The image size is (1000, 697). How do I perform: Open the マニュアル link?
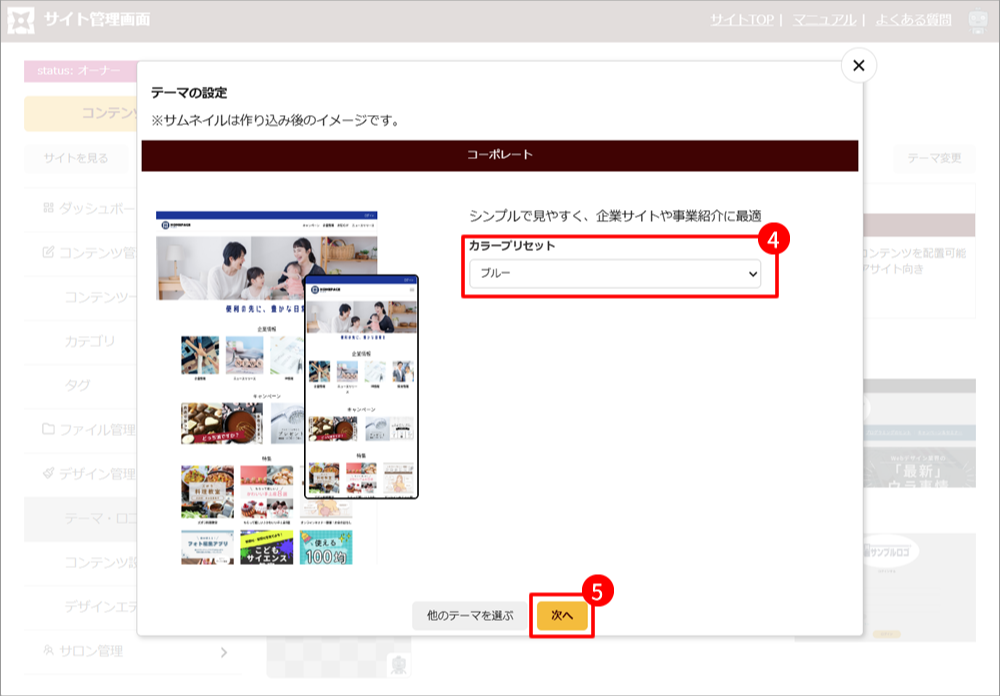tap(824, 20)
